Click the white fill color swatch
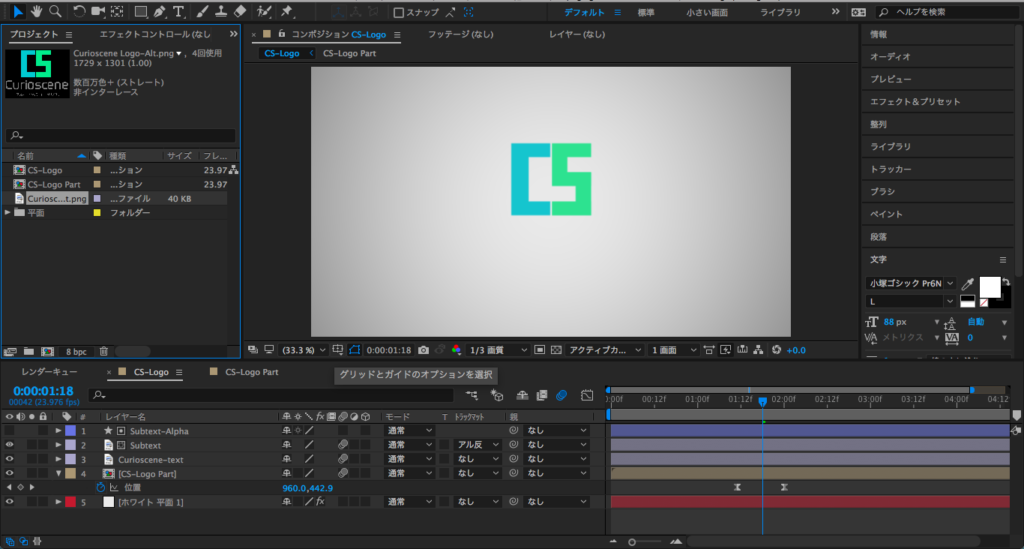The width and height of the screenshot is (1024, 549). (x=989, y=287)
